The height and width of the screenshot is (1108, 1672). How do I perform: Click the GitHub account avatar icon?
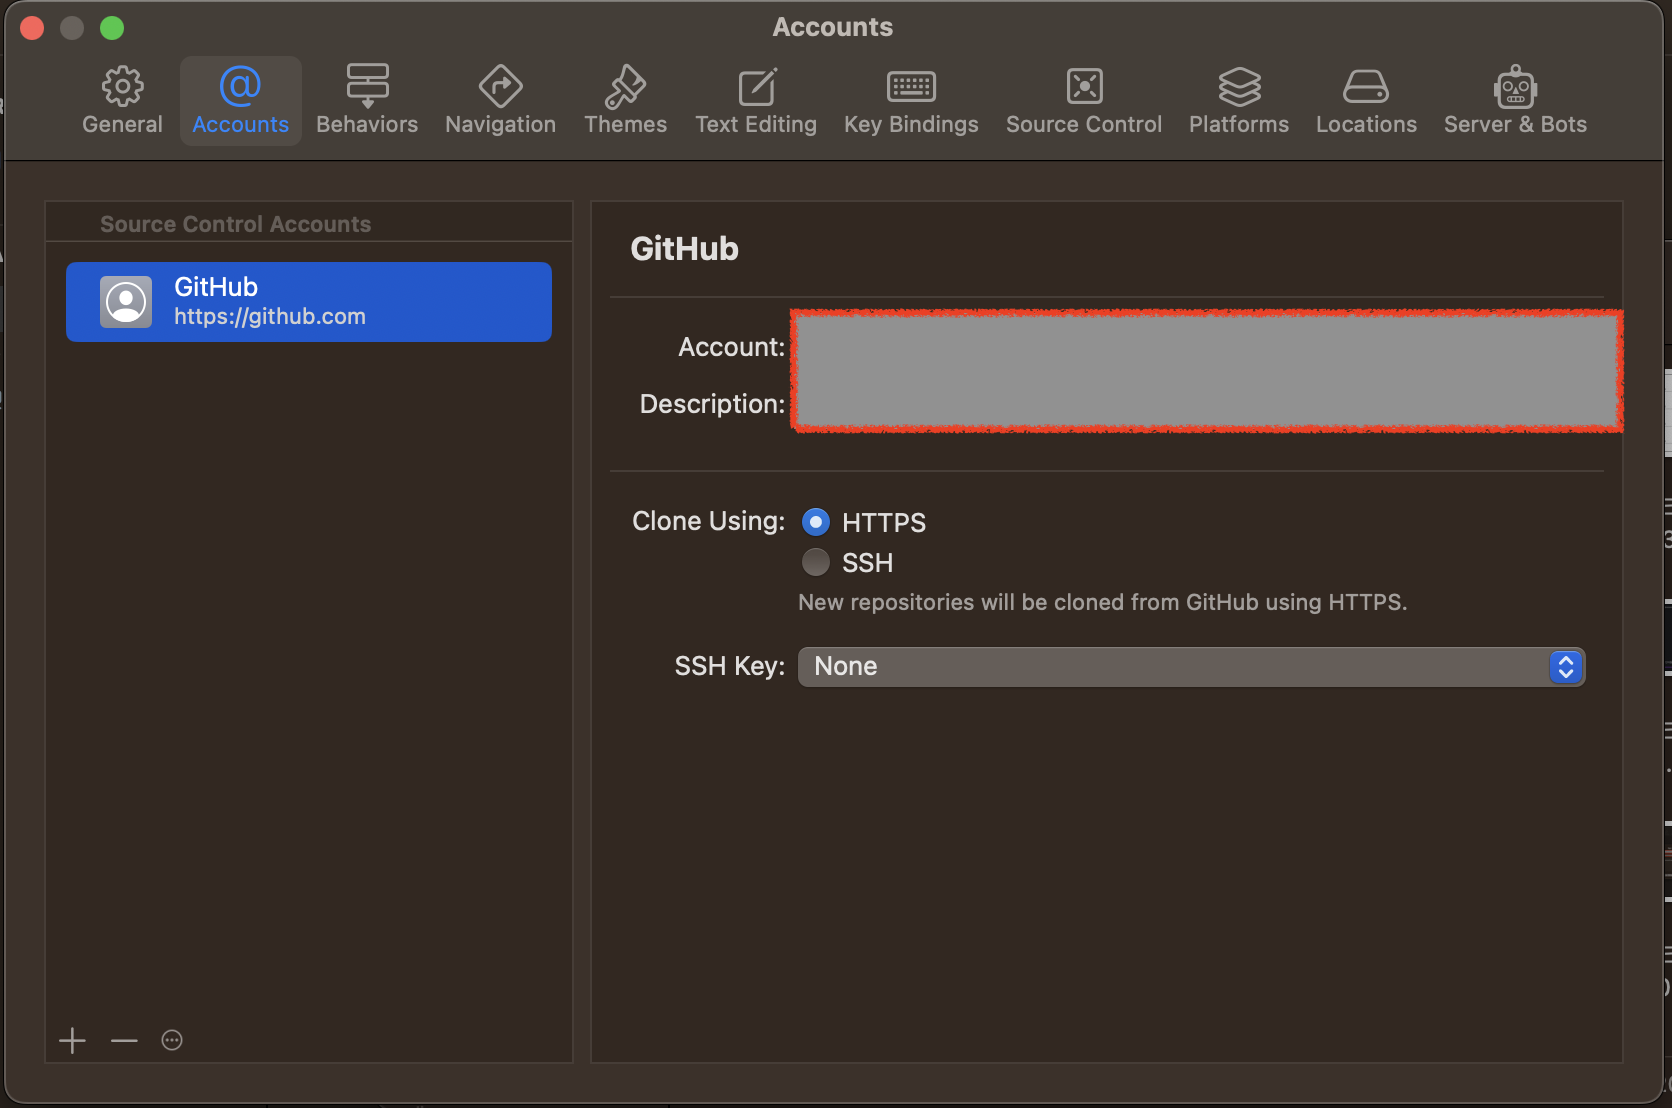[x=126, y=302]
